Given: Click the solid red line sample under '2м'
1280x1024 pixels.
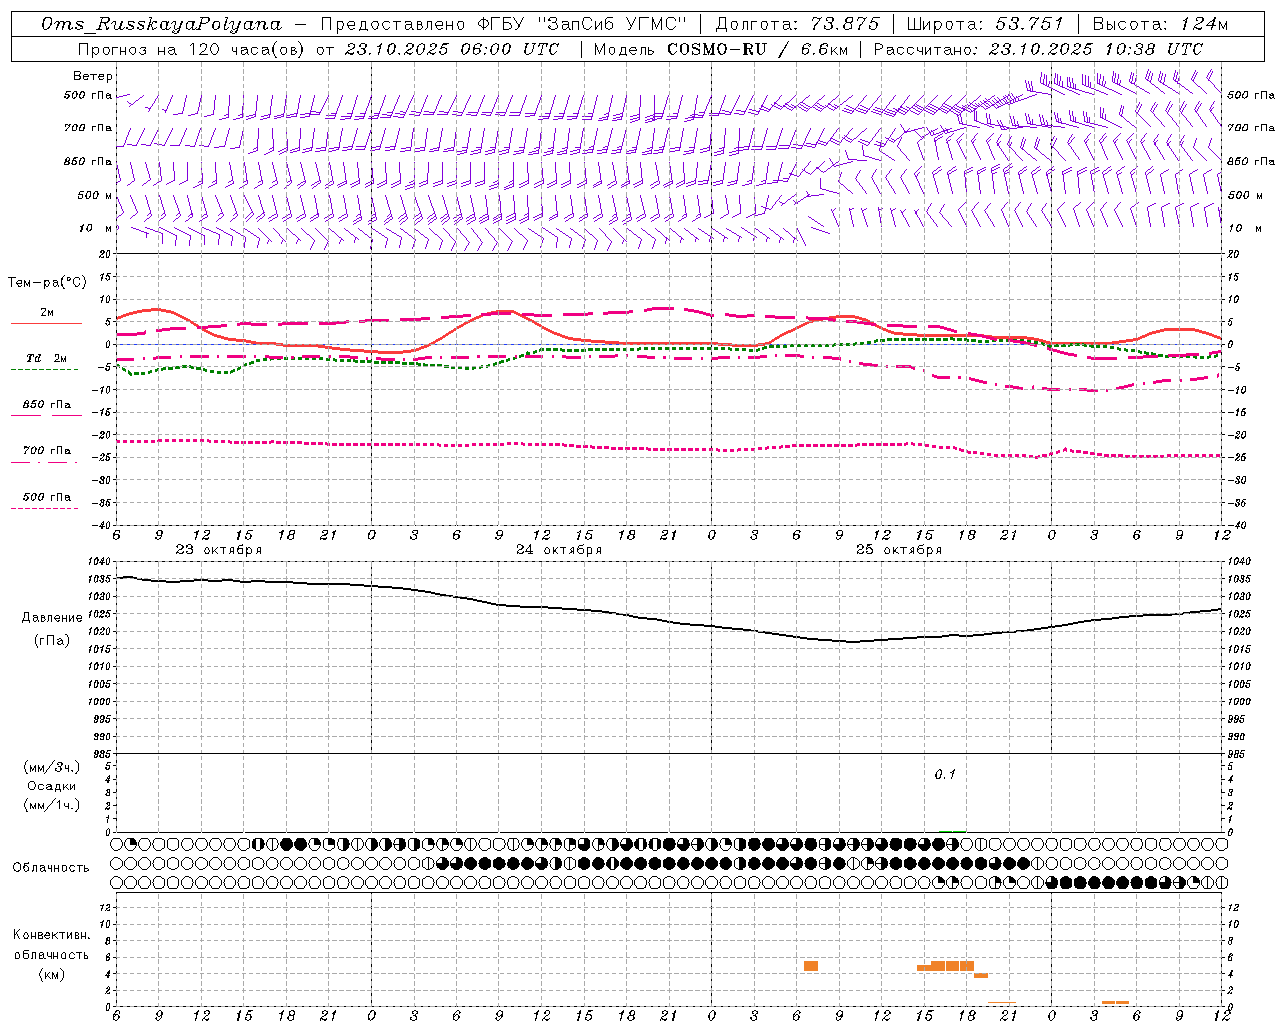Looking at the screenshot, I should click(45, 324).
